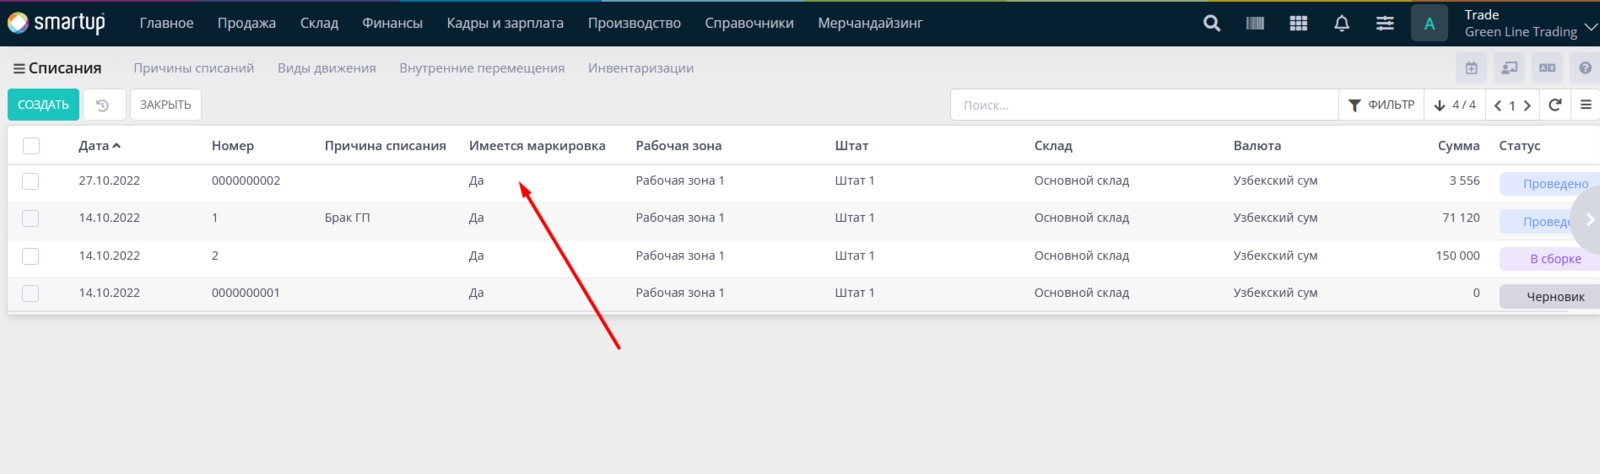1600x474 pixels.
Task: Click the translation language icon
Action: 1547,68
